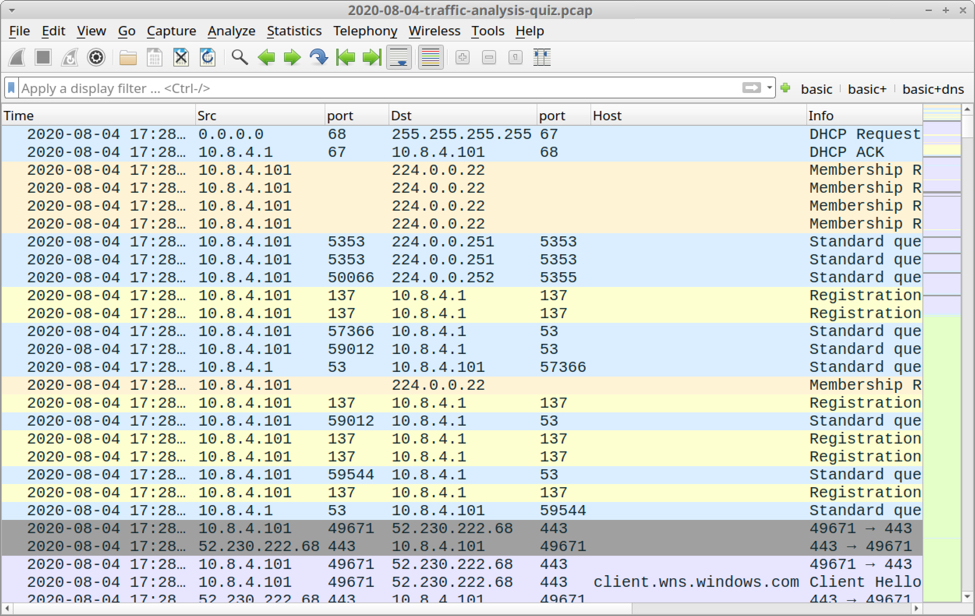Jump to the first packet

(x=345, y=58)
